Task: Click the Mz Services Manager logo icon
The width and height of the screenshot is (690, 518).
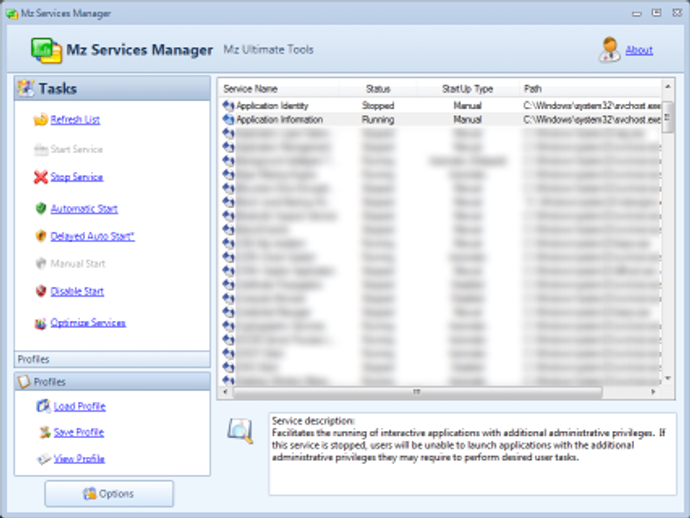Action: tap(46, 50)
